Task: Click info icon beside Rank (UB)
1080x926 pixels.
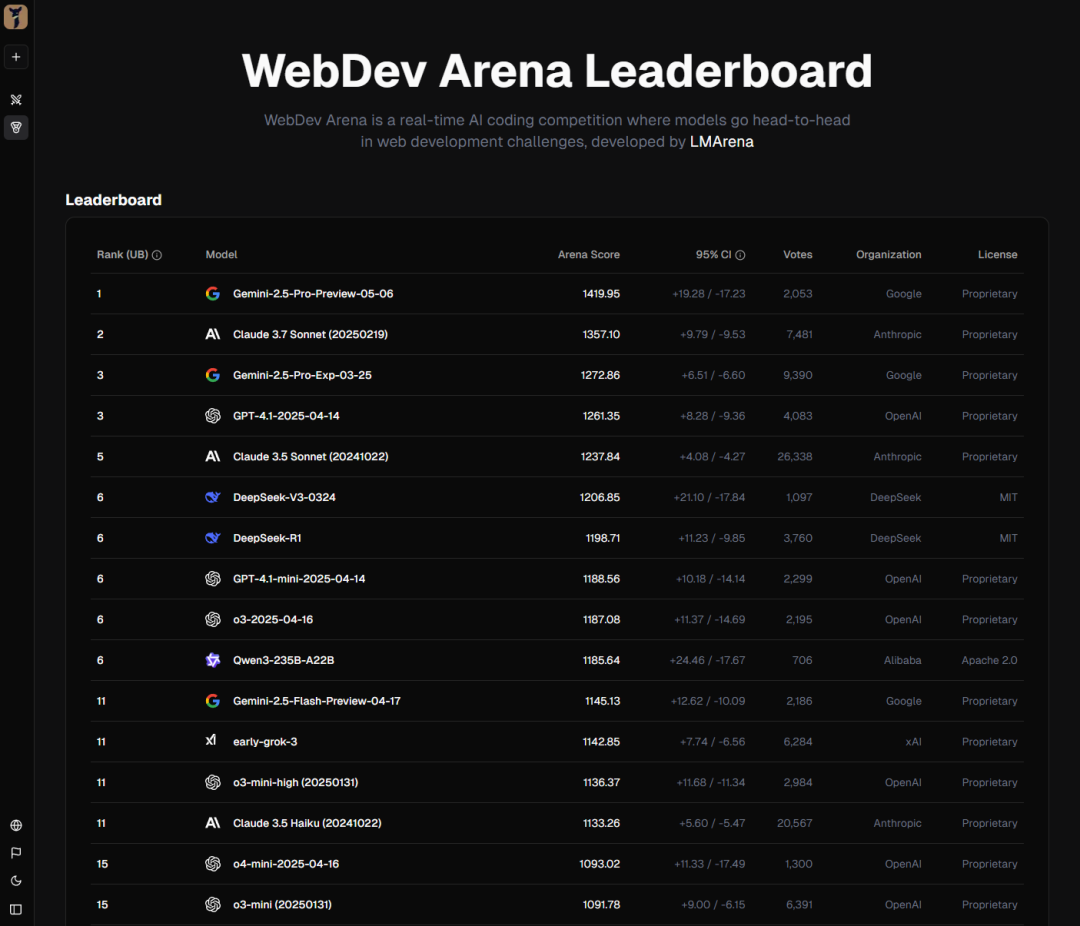Action: click(x=157, y=255)
